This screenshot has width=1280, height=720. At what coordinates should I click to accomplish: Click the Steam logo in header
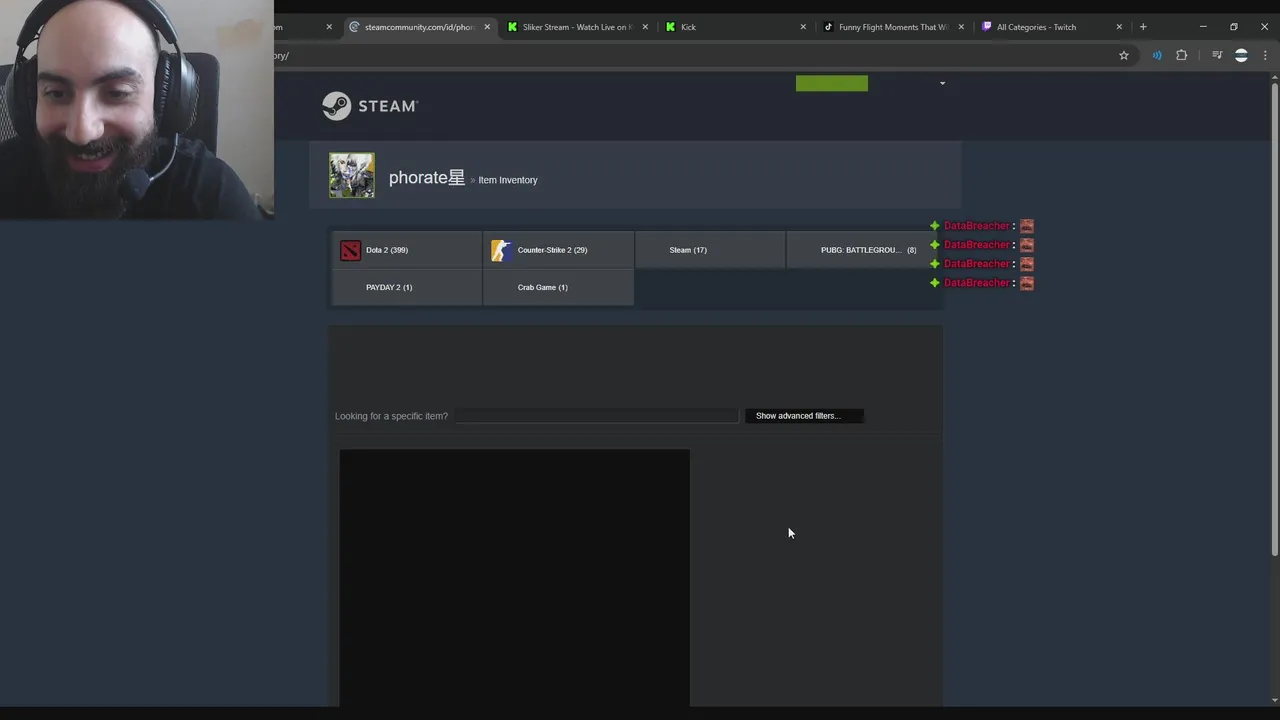coord(369,106)
